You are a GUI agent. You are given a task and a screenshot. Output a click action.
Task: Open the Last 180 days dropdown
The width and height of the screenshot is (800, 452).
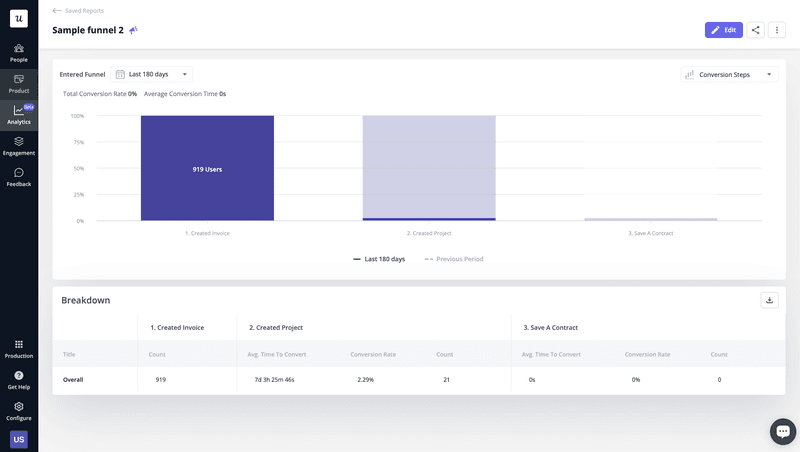pos(152,74)
